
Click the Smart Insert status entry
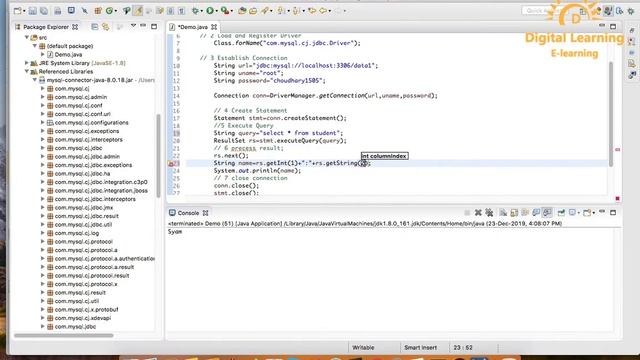coord(420,348)
